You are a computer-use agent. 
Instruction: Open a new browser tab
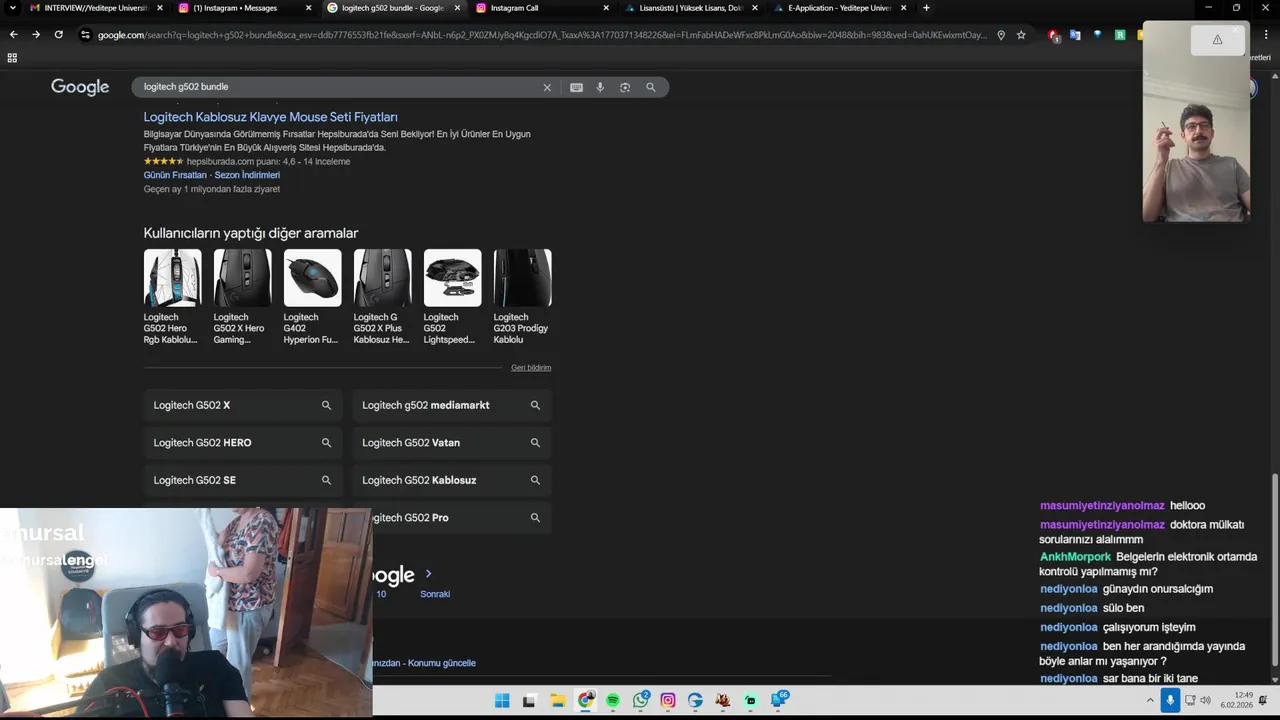coord(926,8)
